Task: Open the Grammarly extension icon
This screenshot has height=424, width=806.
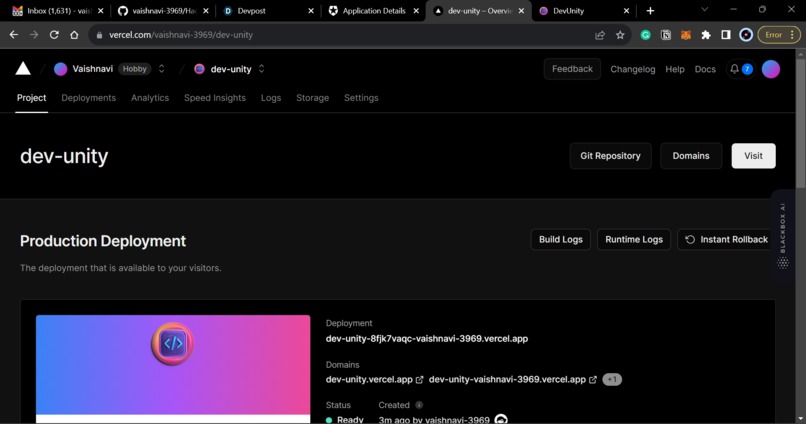Action: (646, 35)
